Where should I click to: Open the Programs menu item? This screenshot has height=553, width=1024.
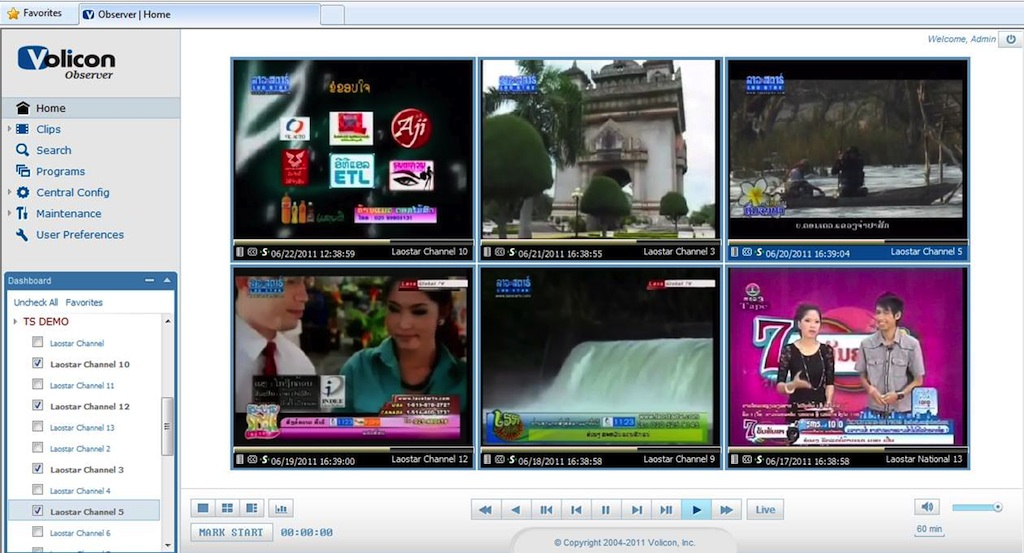[x=60, y=172]
